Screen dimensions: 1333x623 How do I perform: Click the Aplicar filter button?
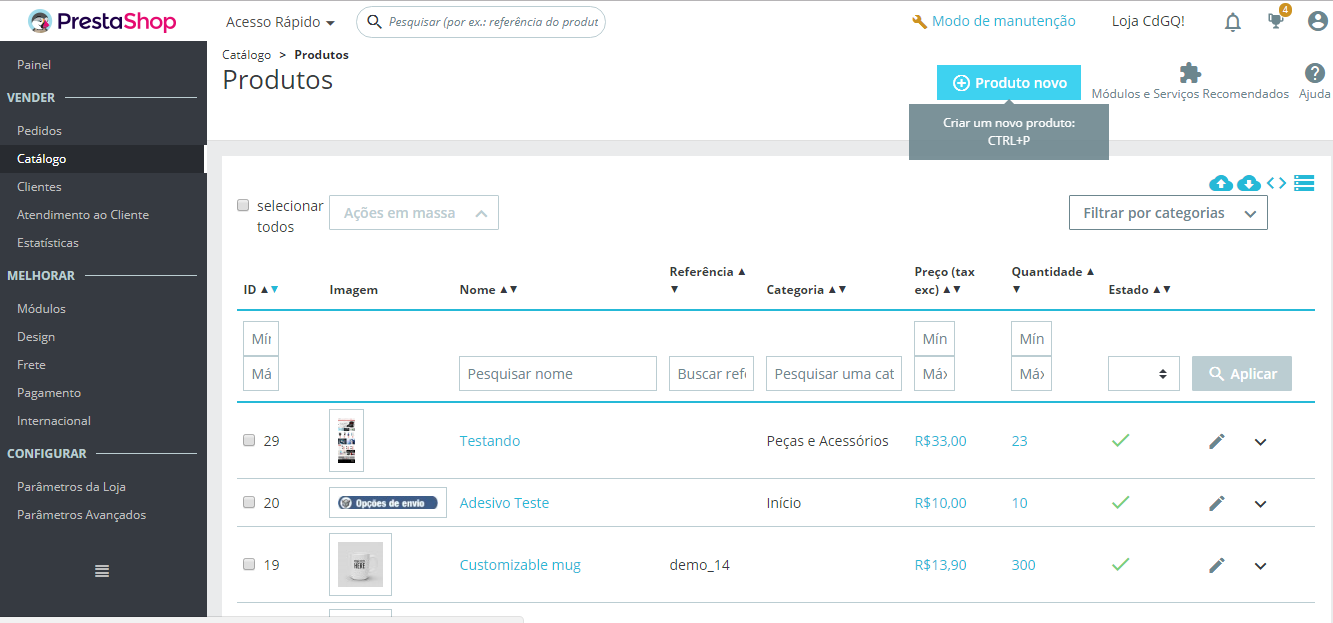[x=1242, y=373]
